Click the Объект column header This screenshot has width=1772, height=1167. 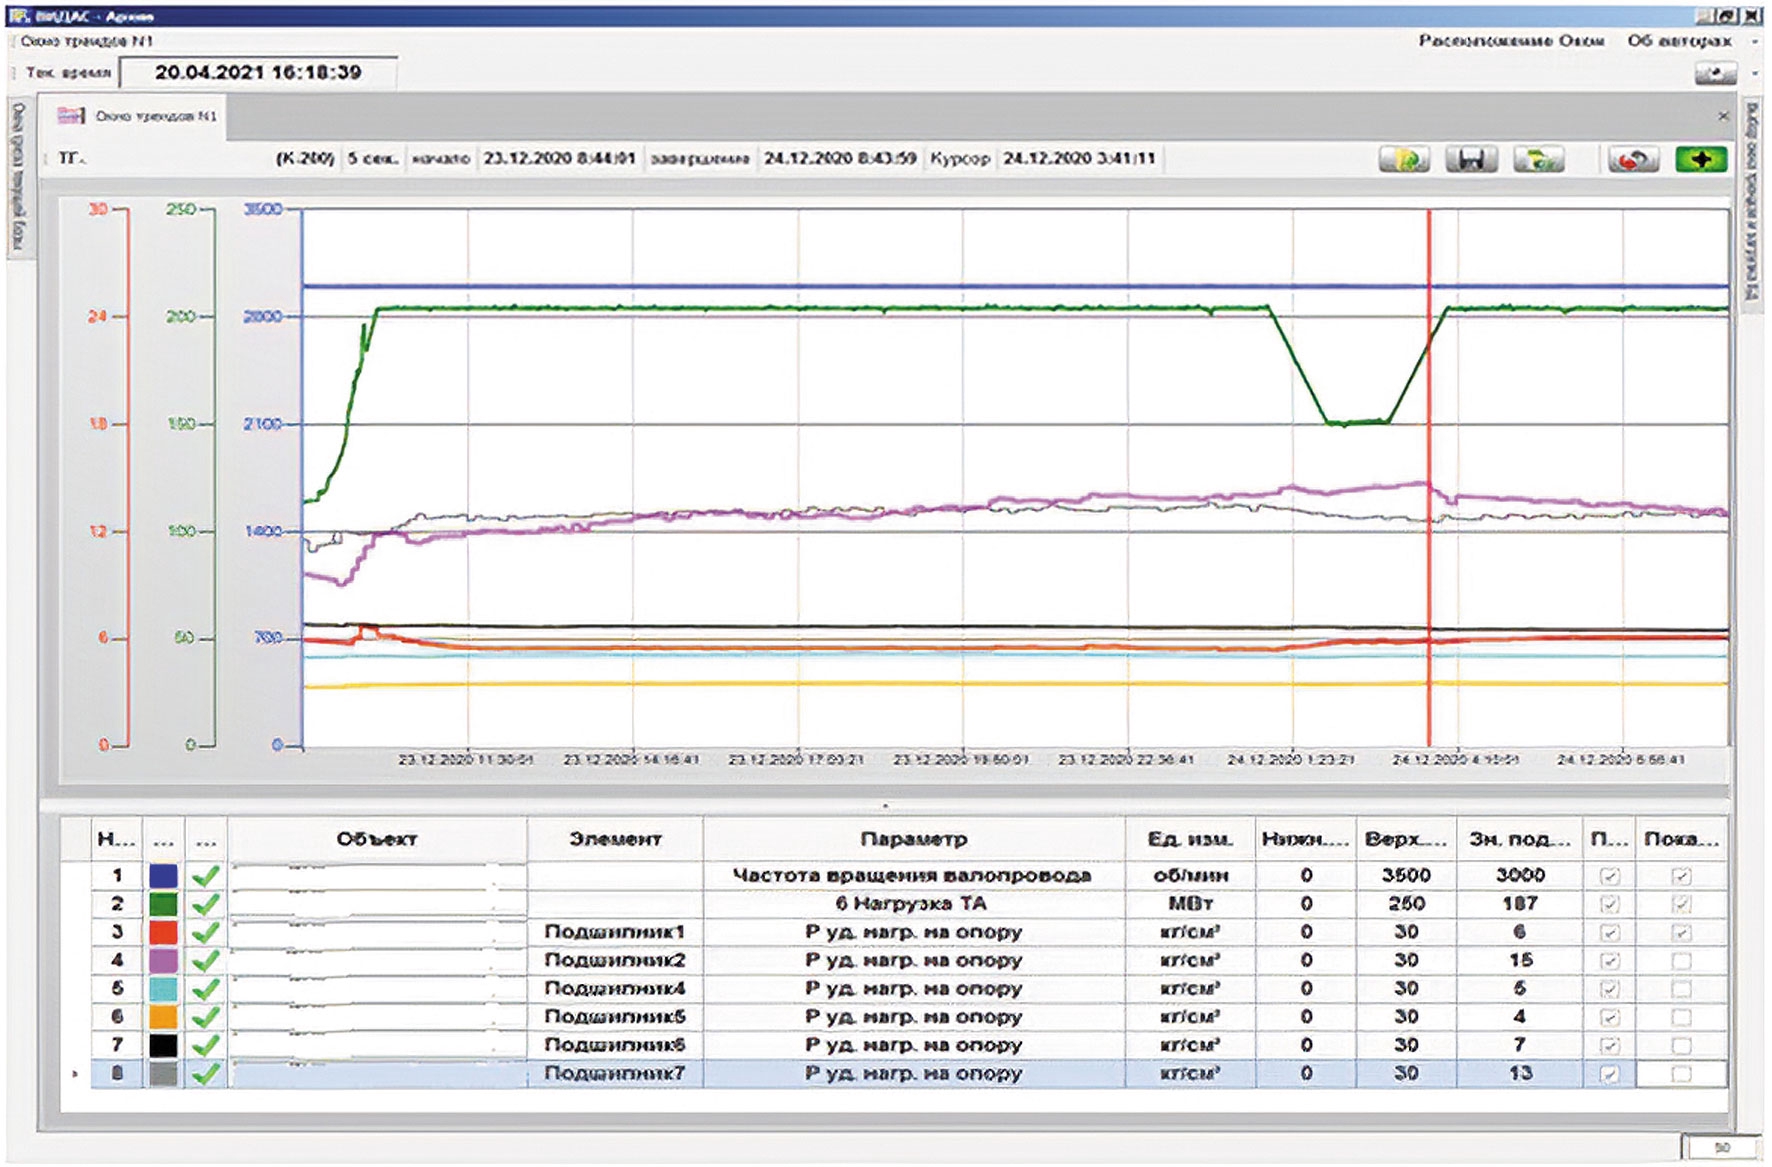coord(377,839)
